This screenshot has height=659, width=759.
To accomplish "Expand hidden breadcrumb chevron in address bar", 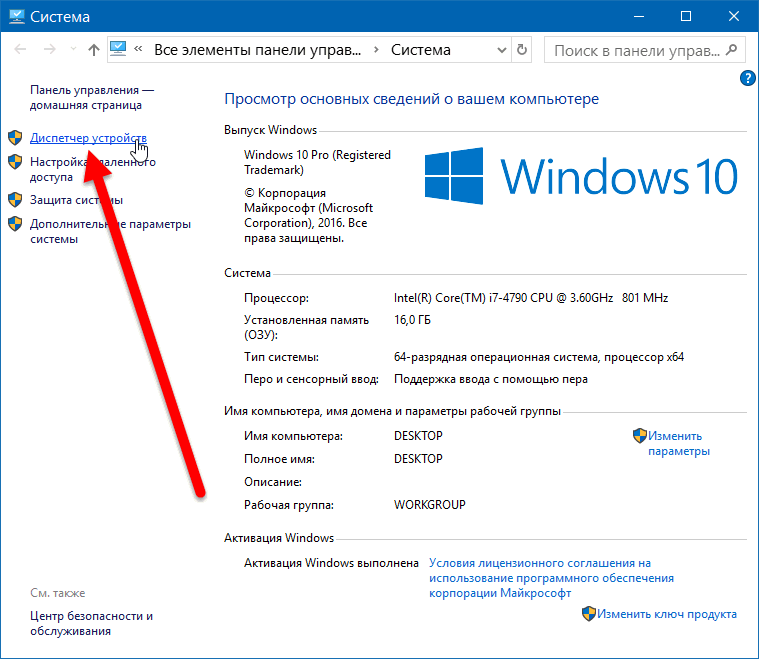I will click(x=138, y=48).
